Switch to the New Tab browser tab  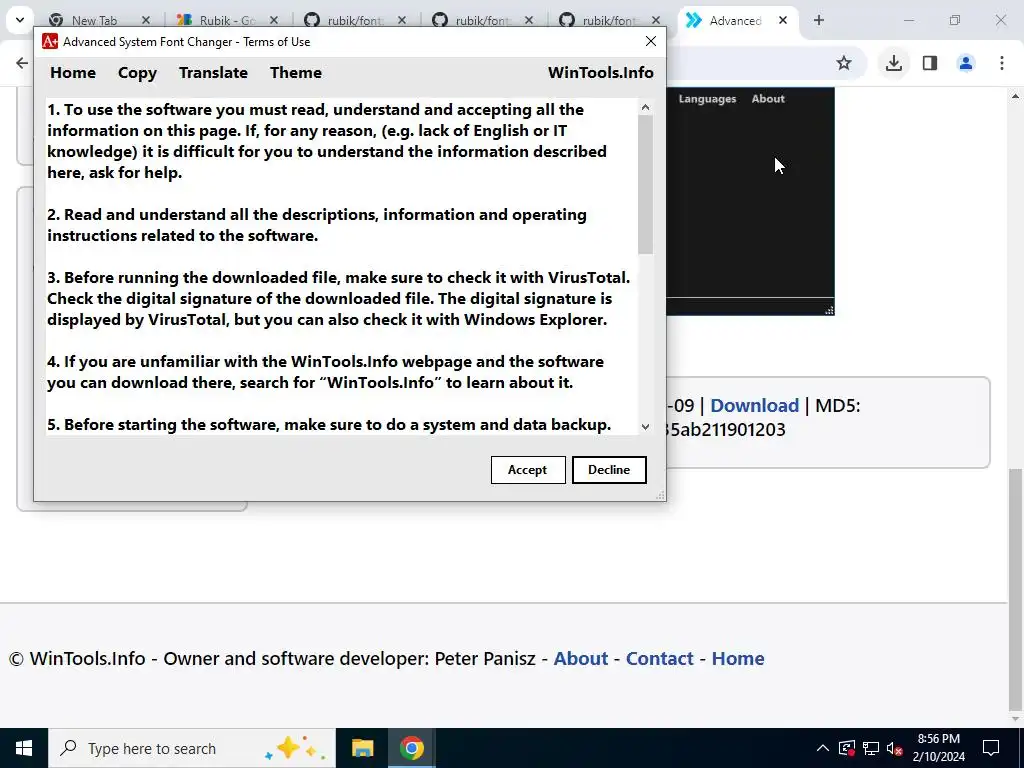pos(93,20)
